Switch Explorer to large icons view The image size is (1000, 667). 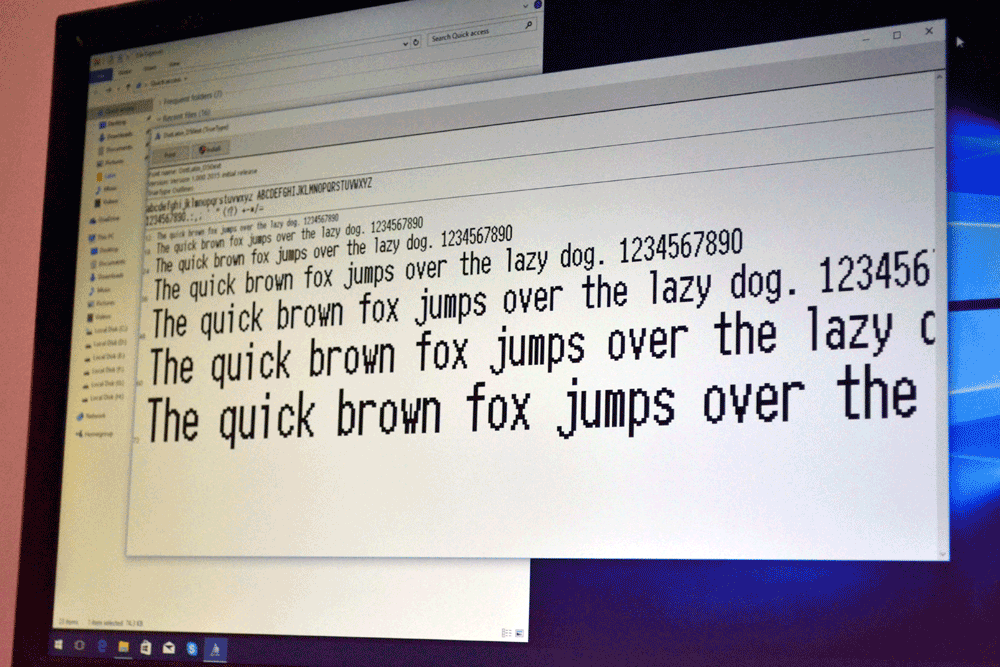click(519, 633)
